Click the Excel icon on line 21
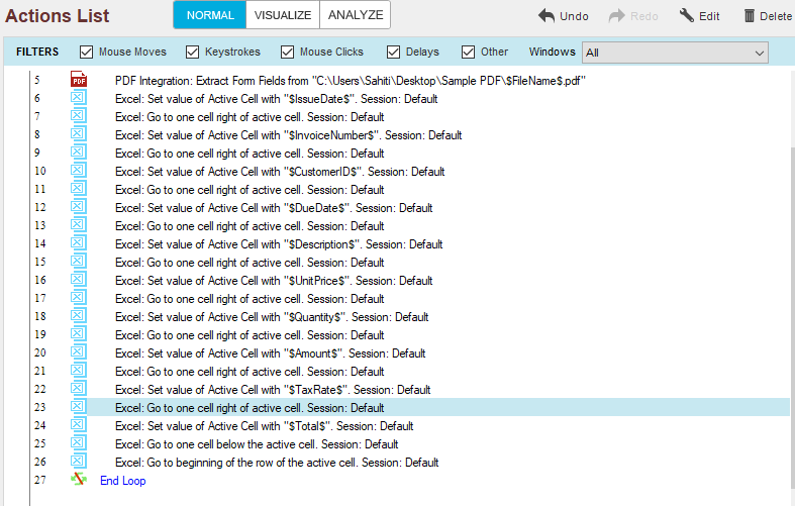 [78, 371]
